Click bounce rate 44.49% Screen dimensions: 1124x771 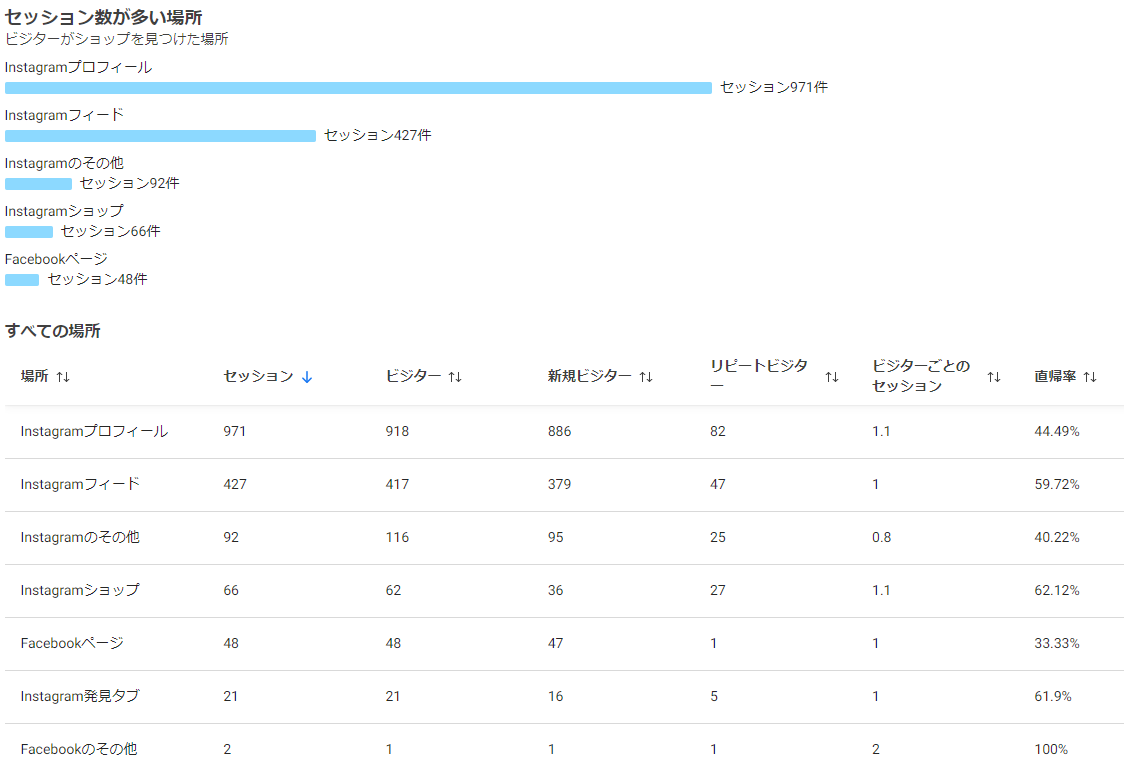click(x=1057, y=431)
